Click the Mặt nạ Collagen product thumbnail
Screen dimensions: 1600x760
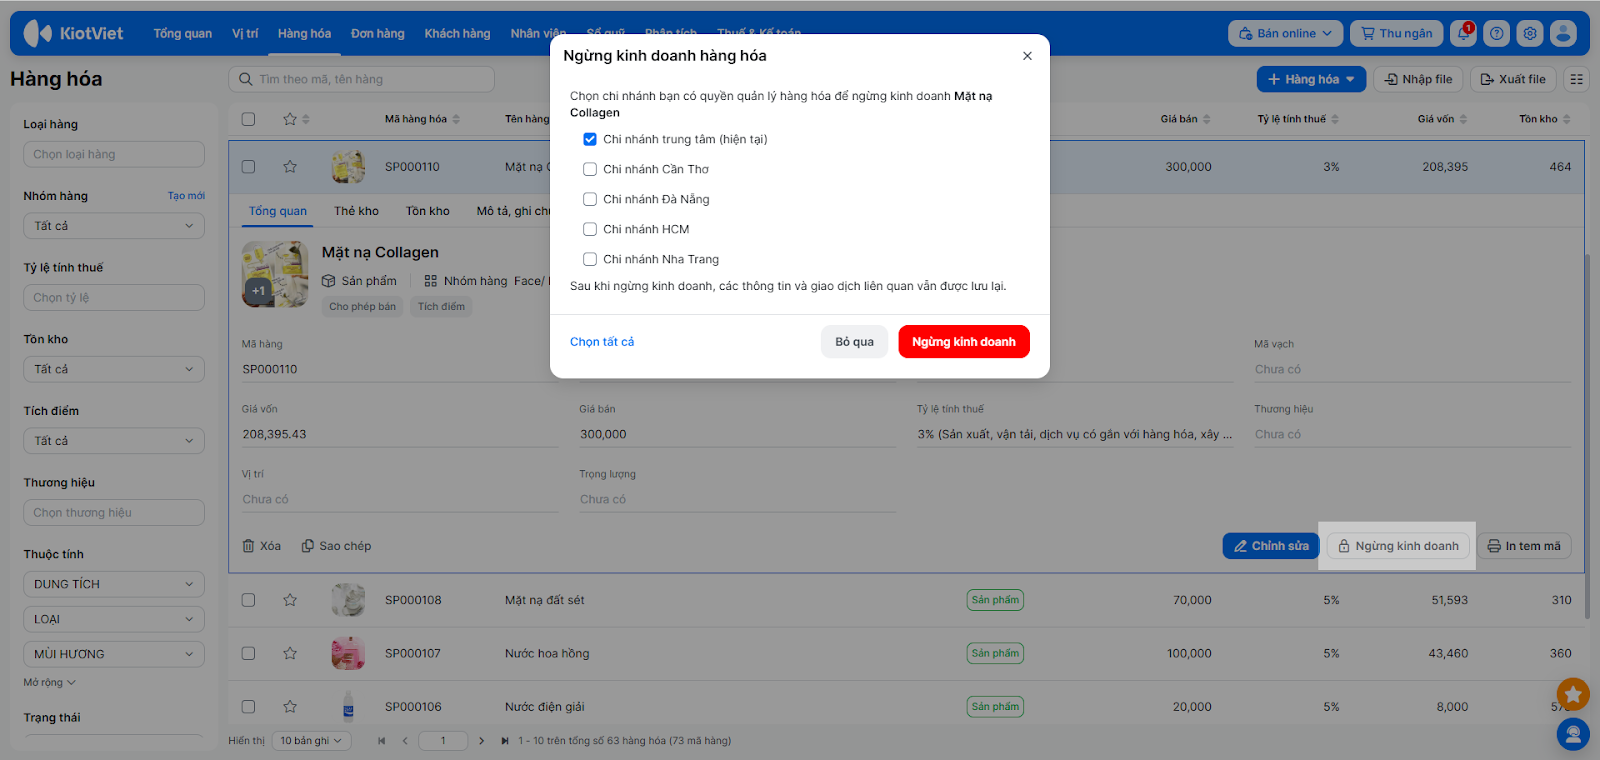pyautogui.click(x=274, y=274)
